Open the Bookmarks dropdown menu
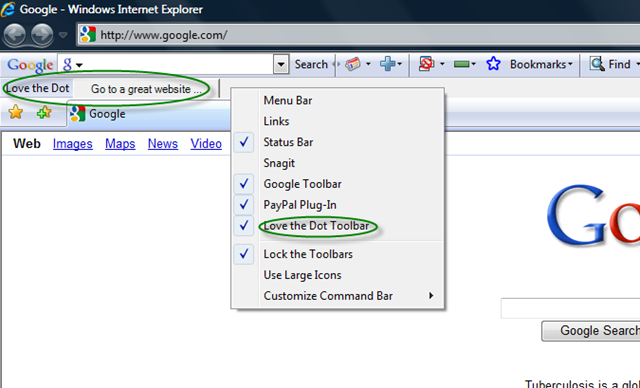The image size is (640, 388). pyautogui.click(x=541, y=64)
